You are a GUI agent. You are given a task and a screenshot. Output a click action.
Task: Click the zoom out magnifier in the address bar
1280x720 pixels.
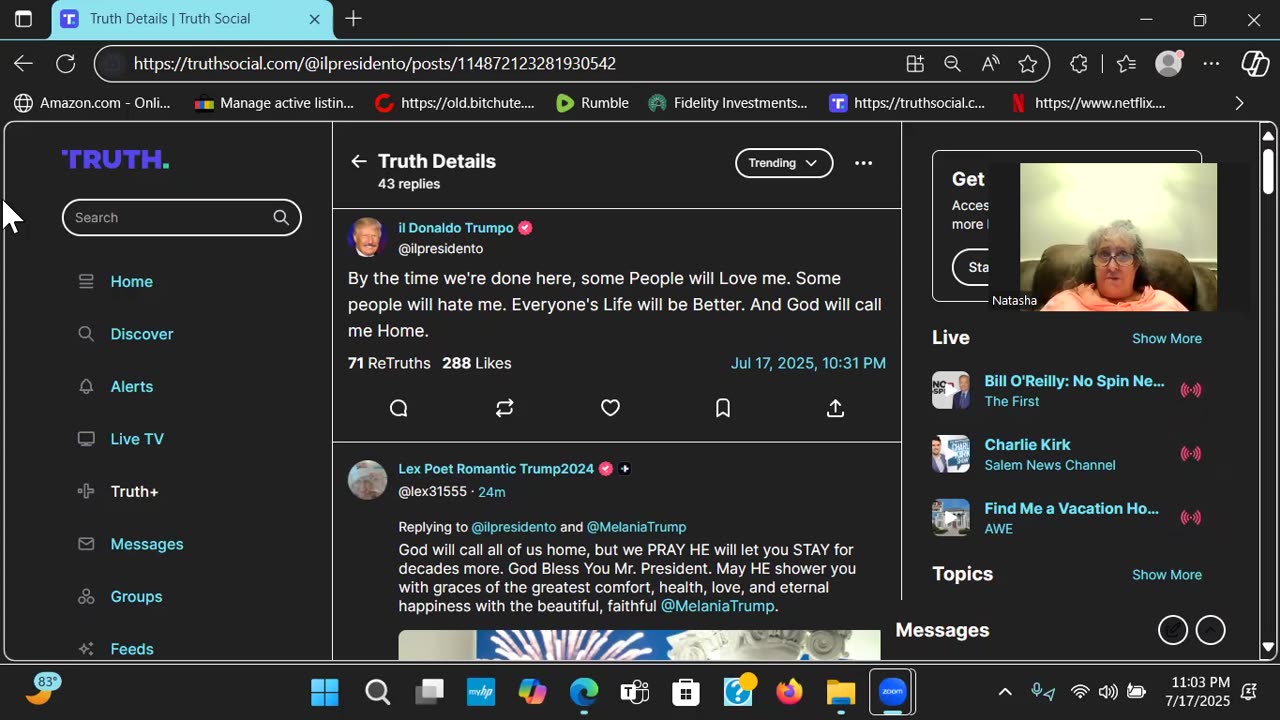tap(952, 64)
